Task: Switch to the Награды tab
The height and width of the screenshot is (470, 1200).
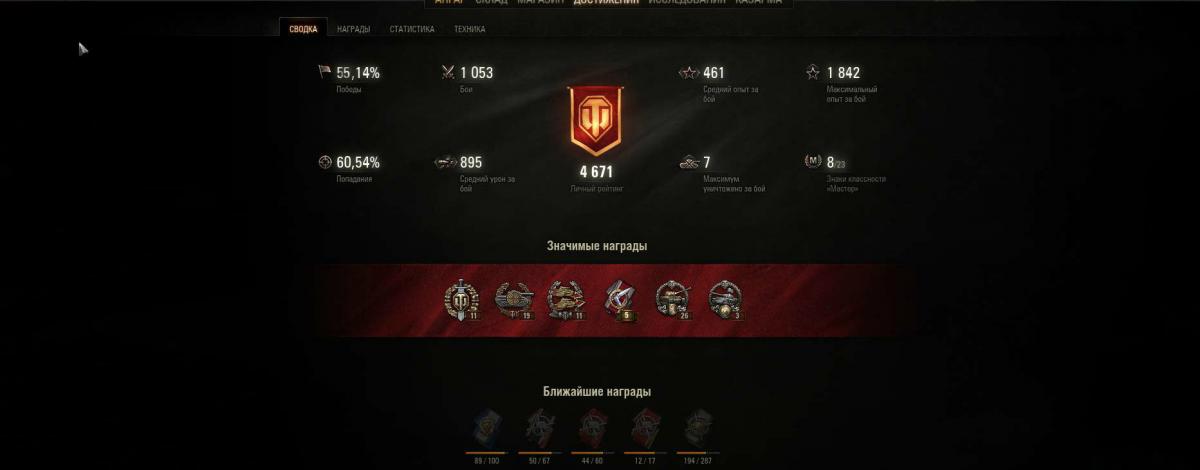Action: [x=353, y=29]
